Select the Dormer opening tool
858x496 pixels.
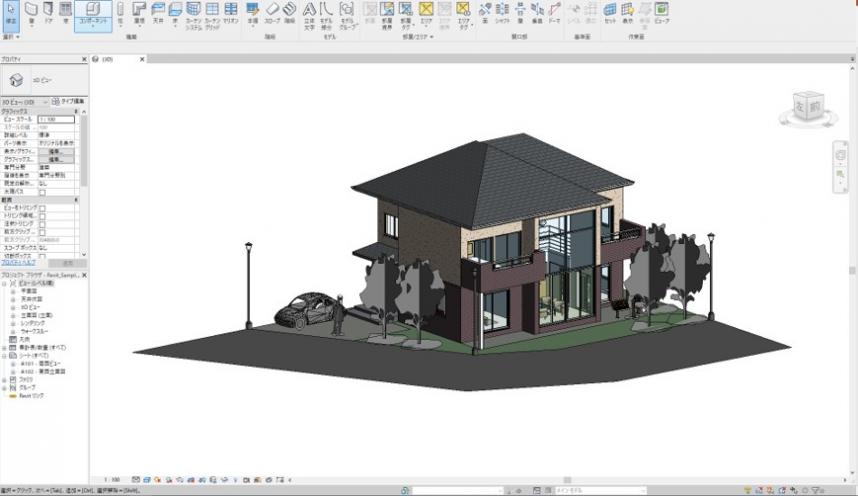[x=555, y=12]
